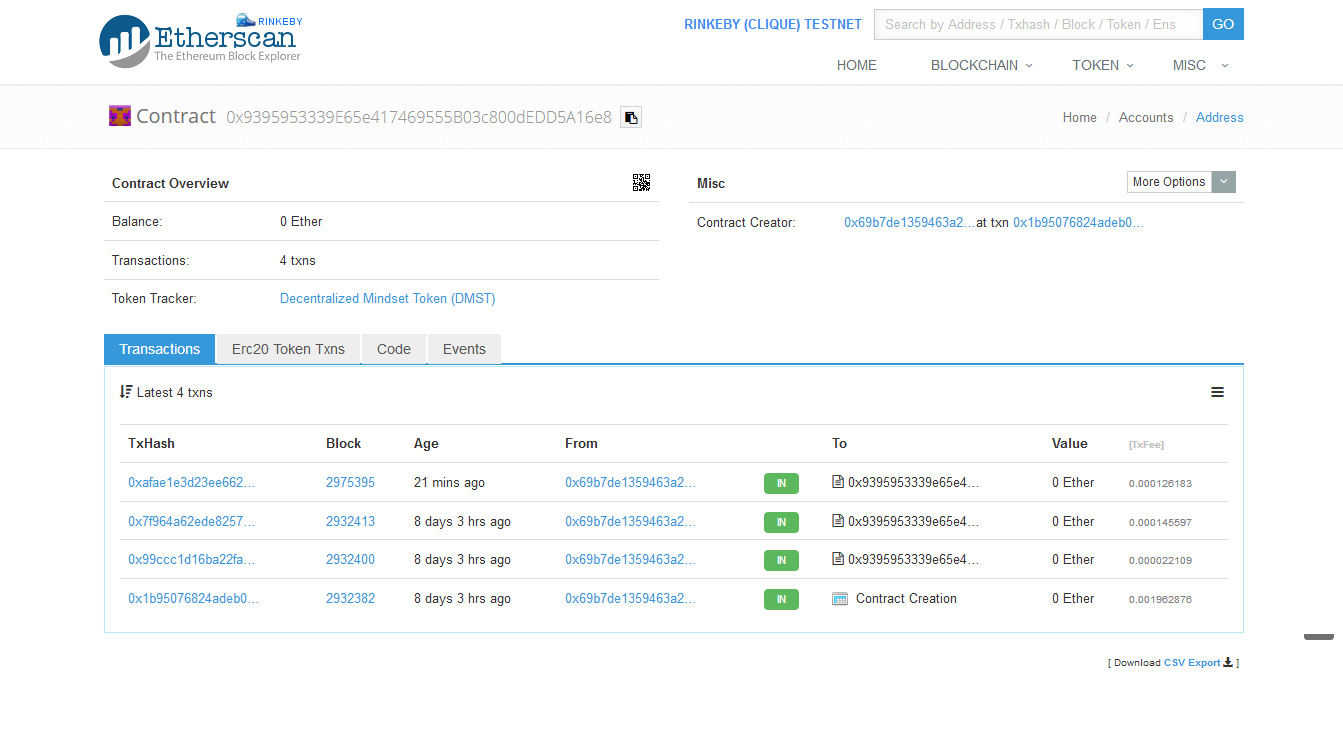Viewport: 1343px width, 737px height.
Task: Open creation txn 0x1b95076824adeb0 in Misc panel
Action: (1078, 222)
